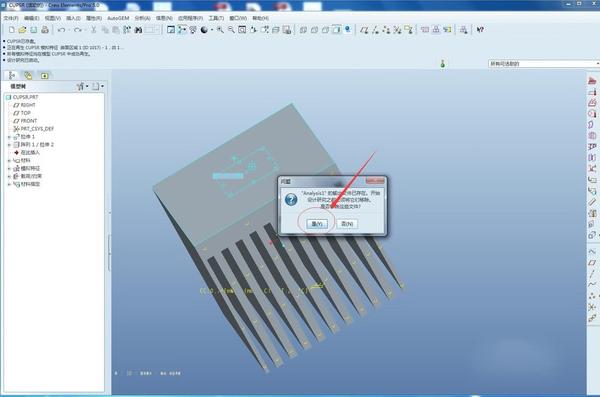
Task: Click the Zoom Out magnifier
Action: point(231,29)
